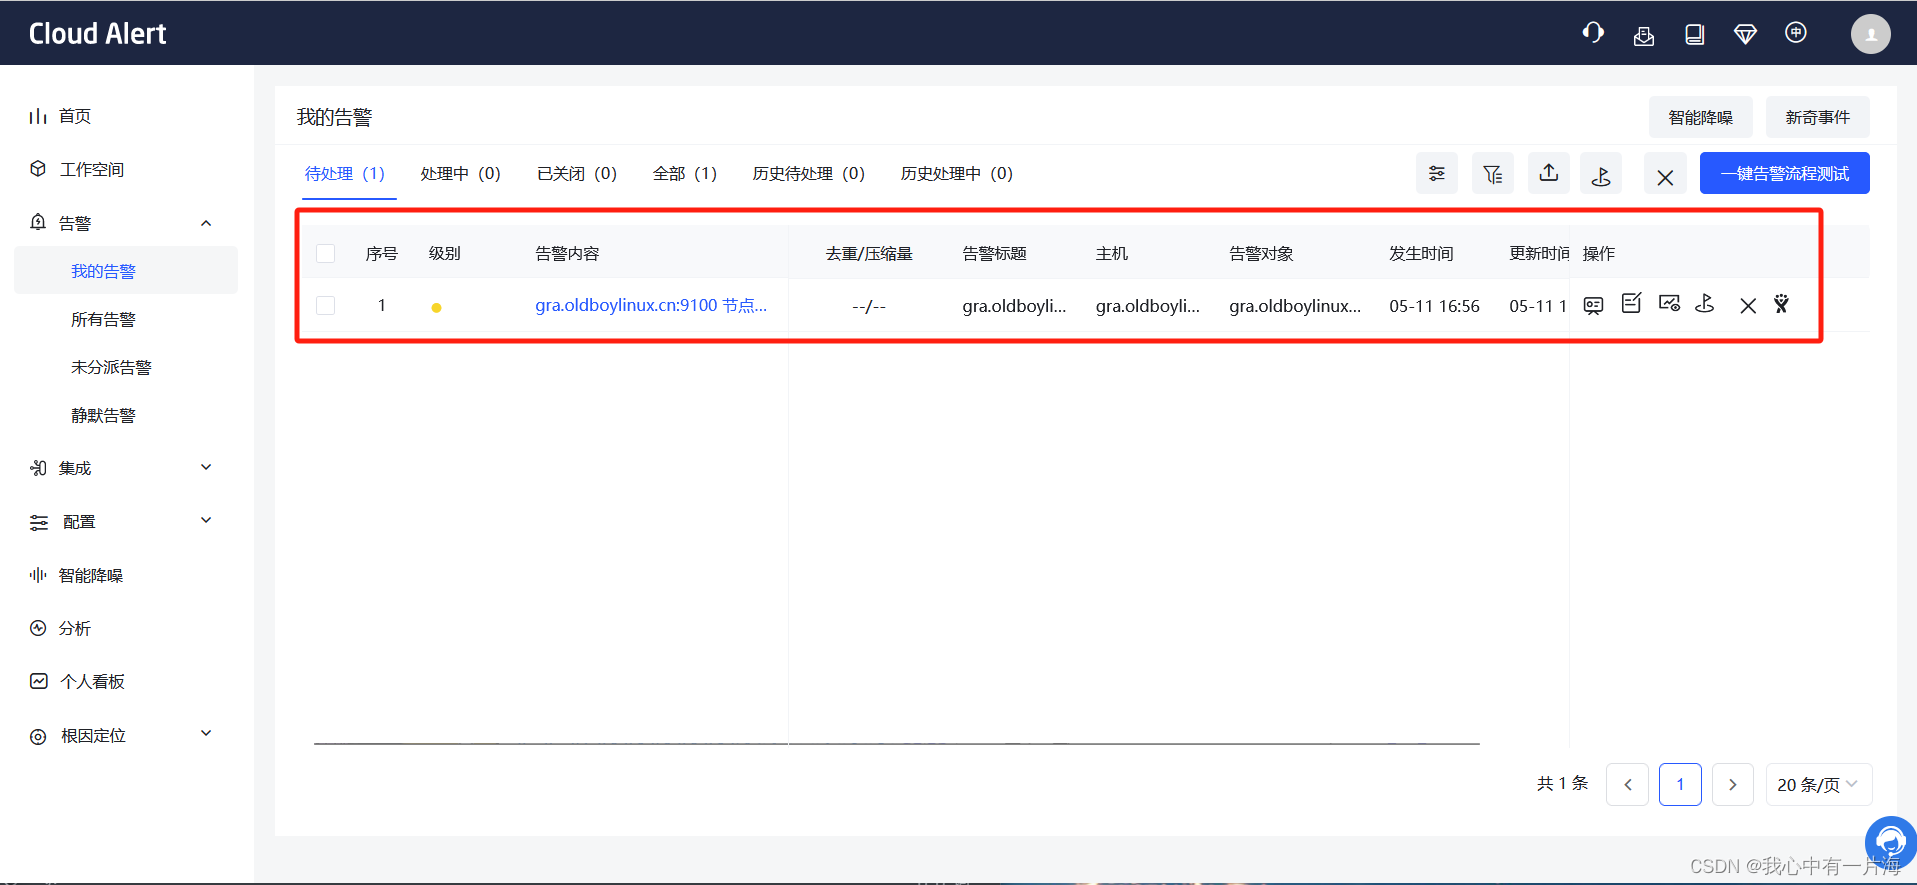This screenshot has height=885, width=1917.
Task: Open the user avatar menu
Action: pyautogui.click(x=1870, y=34)
